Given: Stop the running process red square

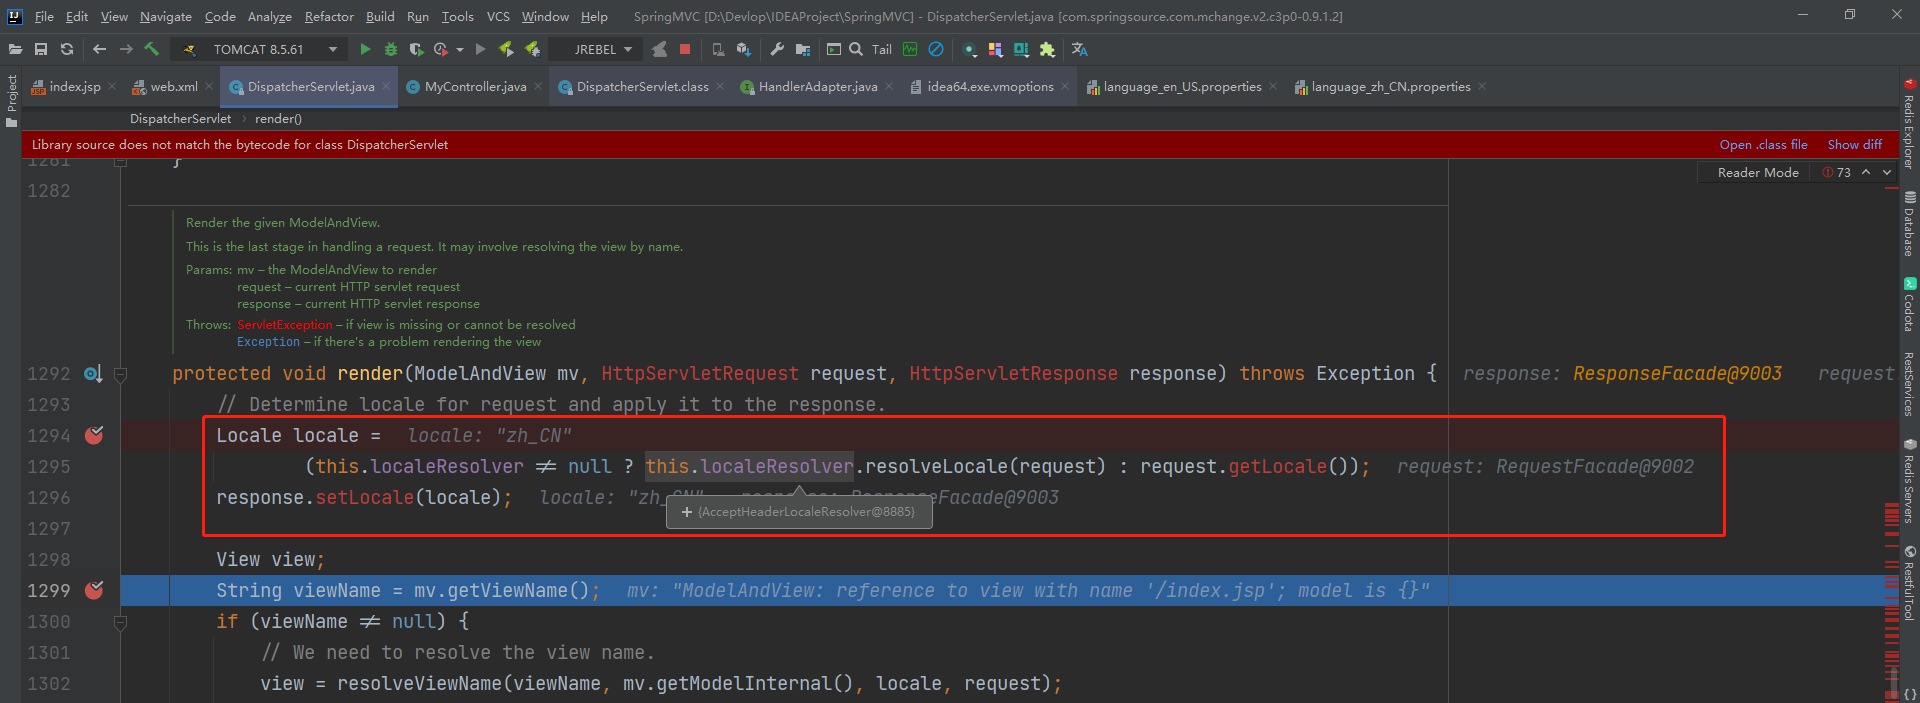Looking at the screenshot, I should tap(685, 49).
